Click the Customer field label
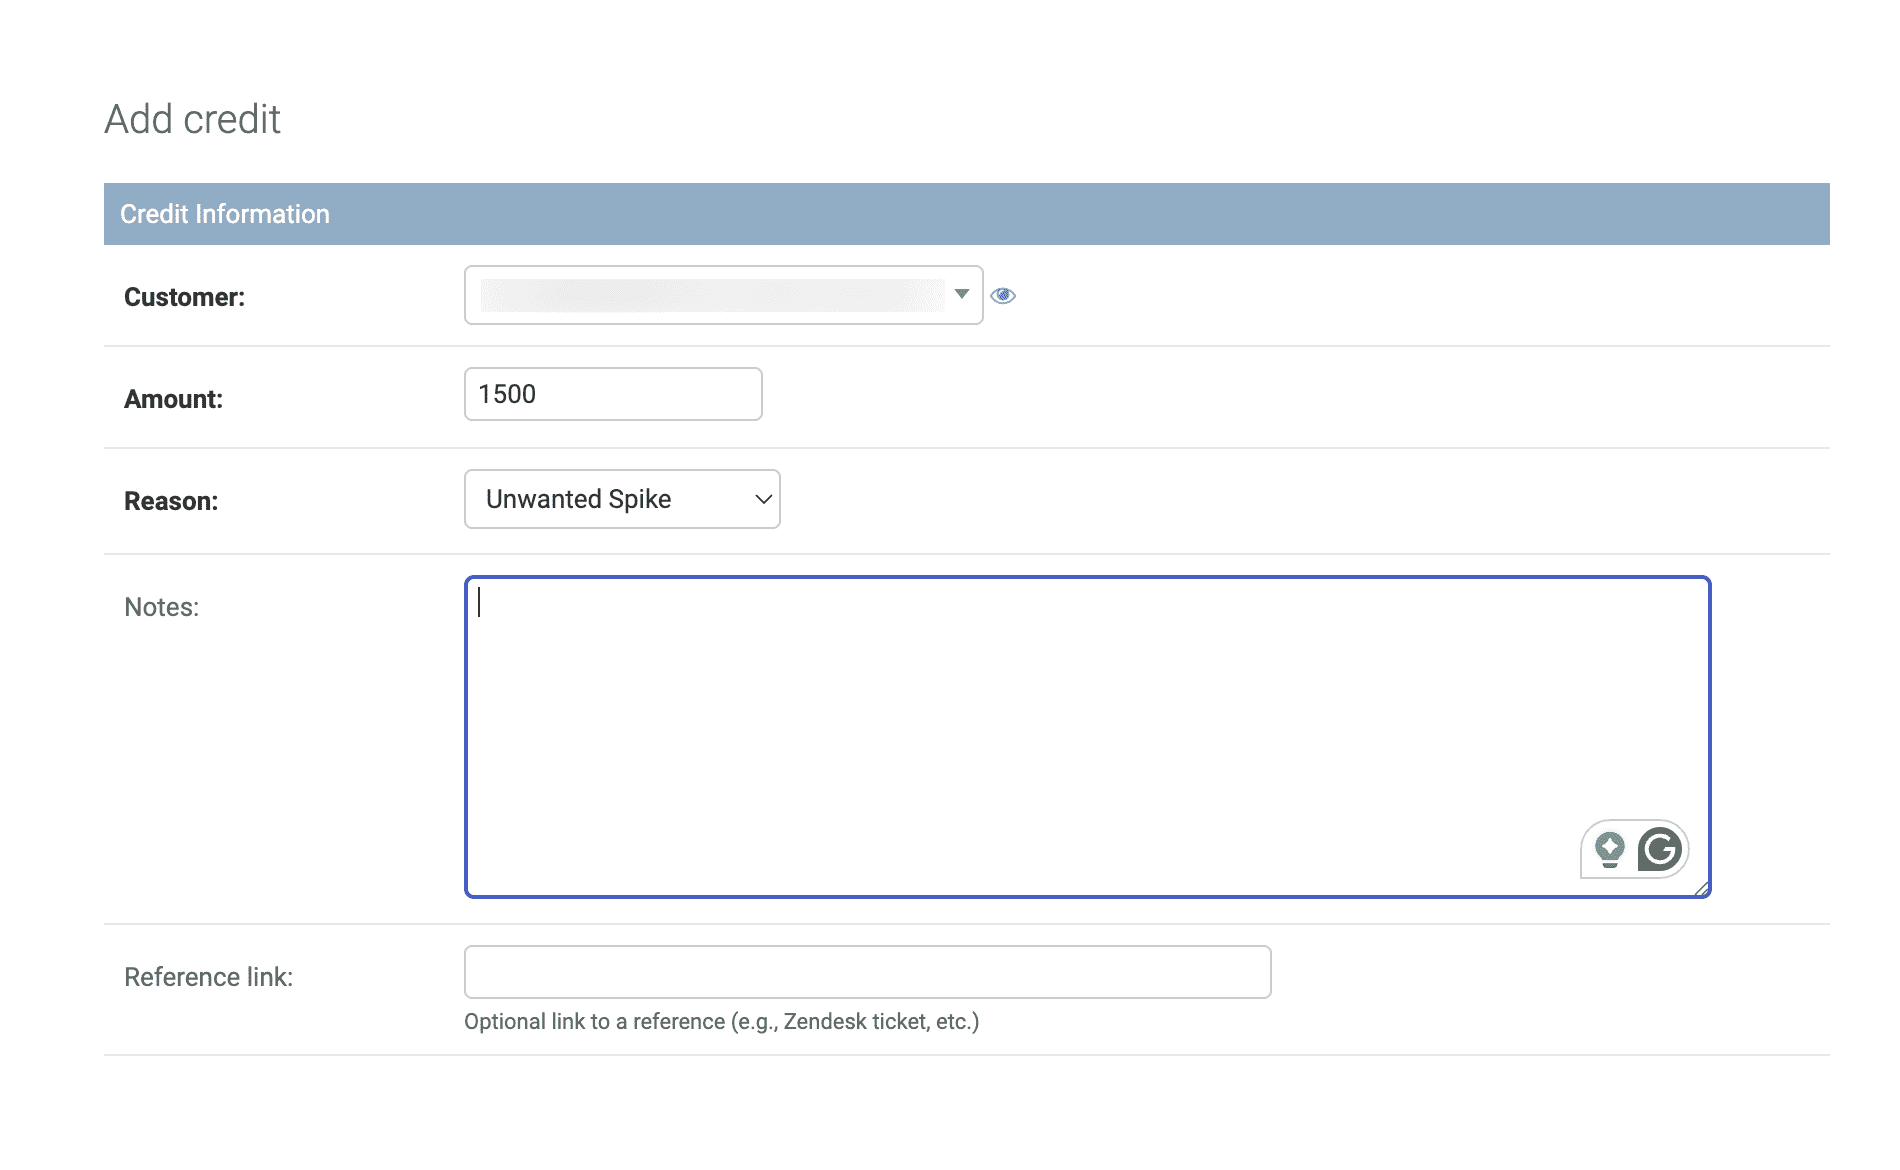1900x1170 pixels. tap(183, 296)
